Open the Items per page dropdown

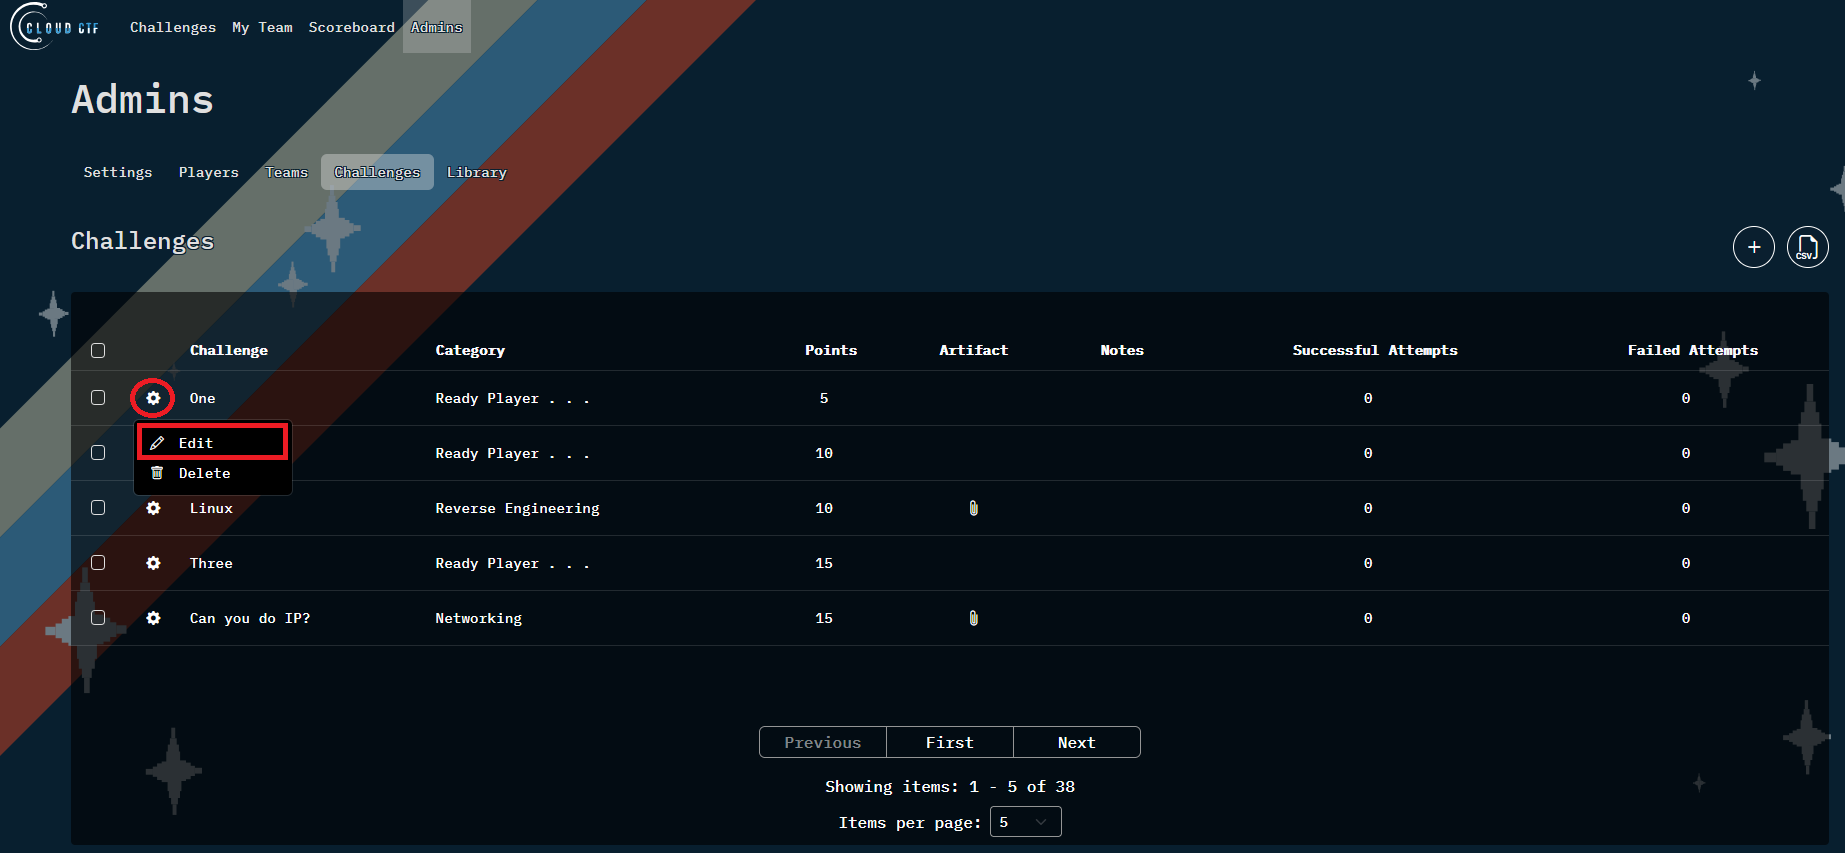click(1025, 822)
